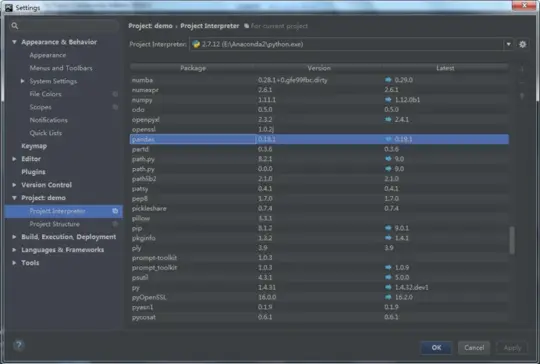Click the update arrow in path.py 8.2.1 row

pyautogui.click(x=388, y=159)
